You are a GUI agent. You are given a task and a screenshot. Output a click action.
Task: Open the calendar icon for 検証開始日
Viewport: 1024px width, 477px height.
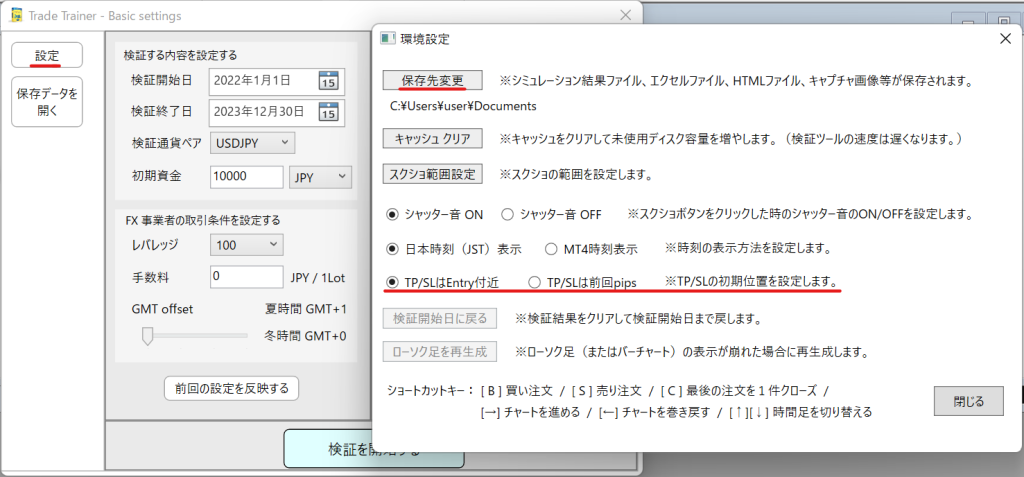(x=328, y=81)
